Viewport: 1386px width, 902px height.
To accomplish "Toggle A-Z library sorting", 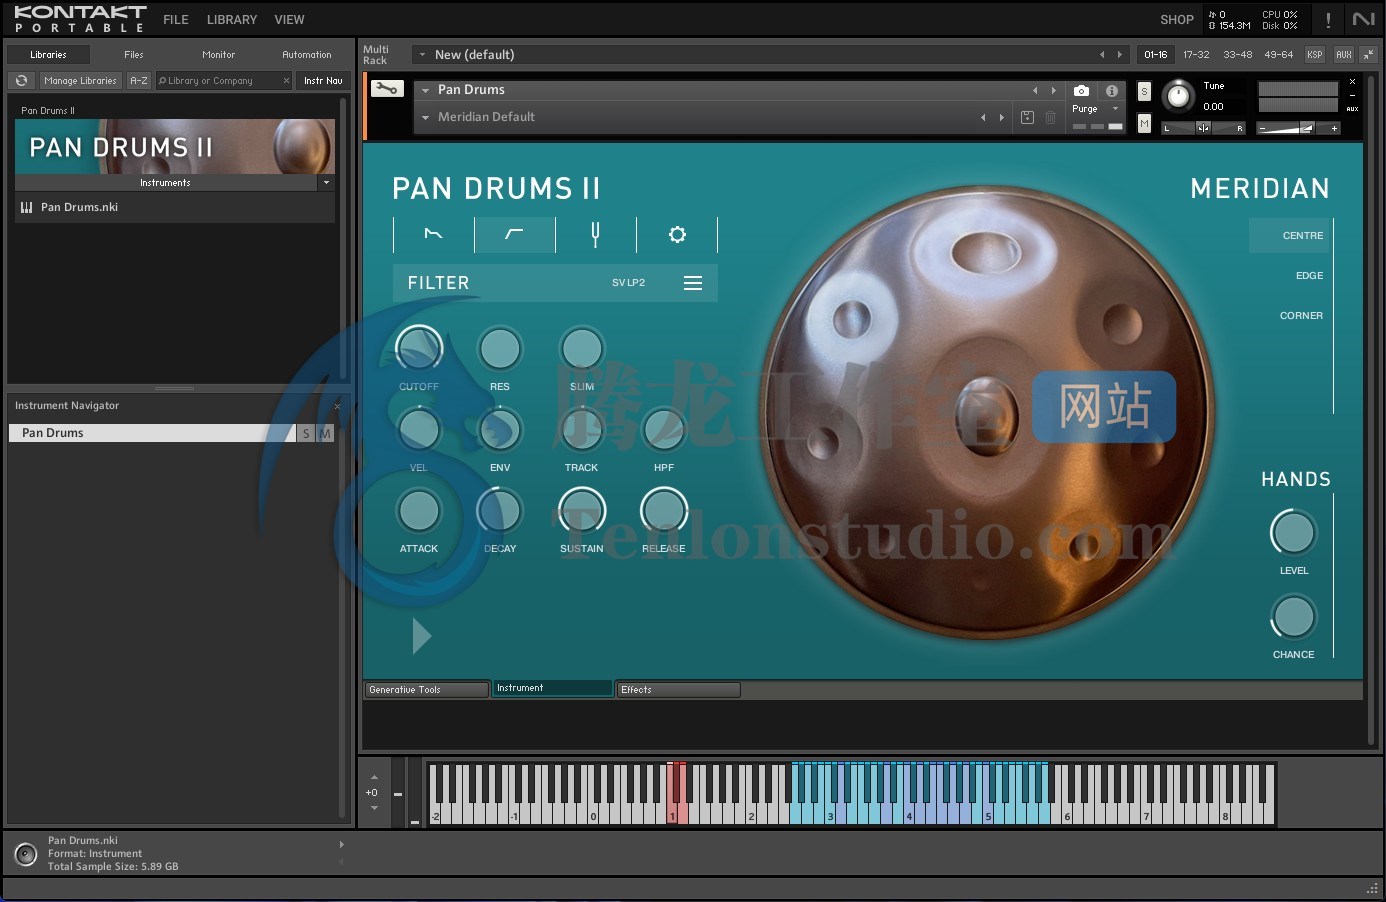I will coord(139,81).
